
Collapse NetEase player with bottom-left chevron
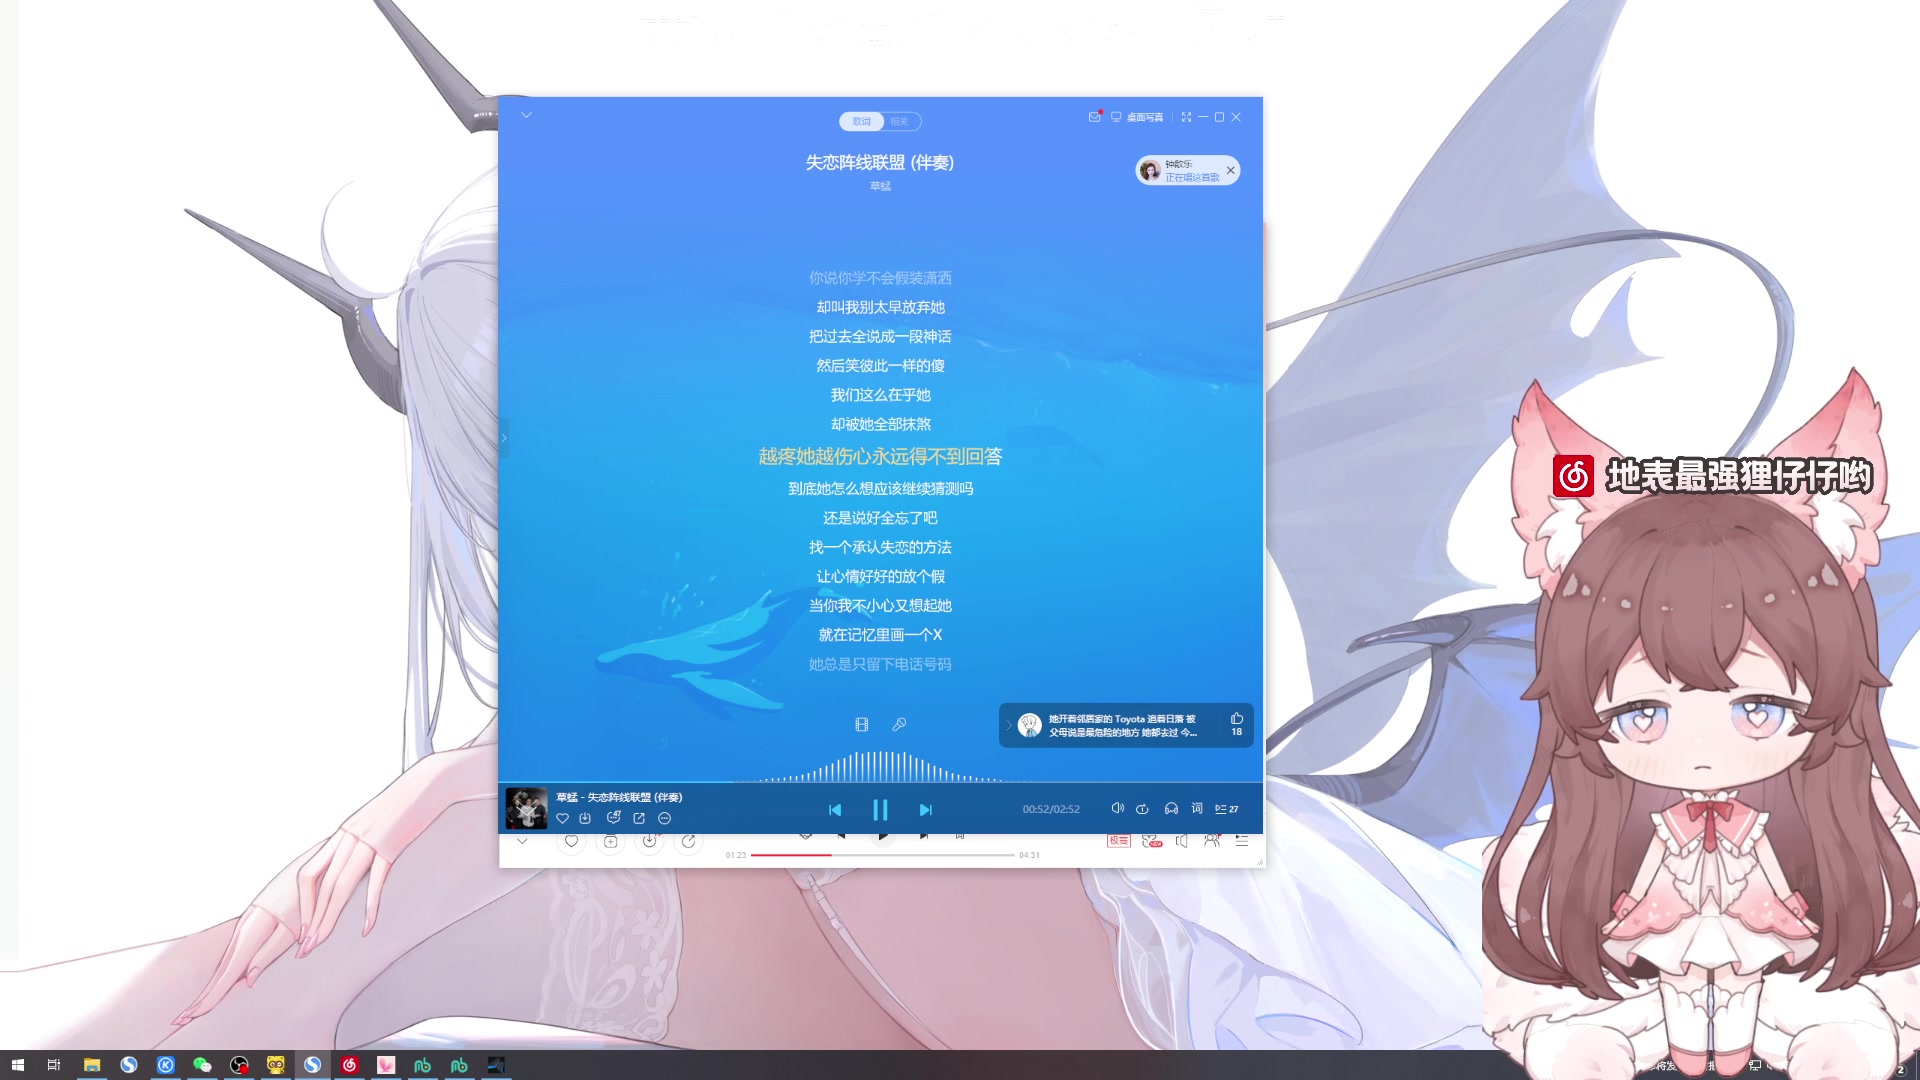(x=522, y=842)
